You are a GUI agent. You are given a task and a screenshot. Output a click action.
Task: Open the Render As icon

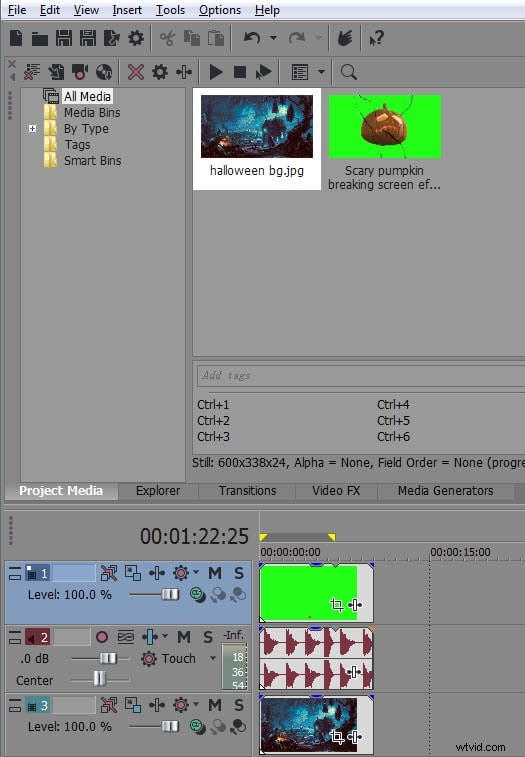112,38
